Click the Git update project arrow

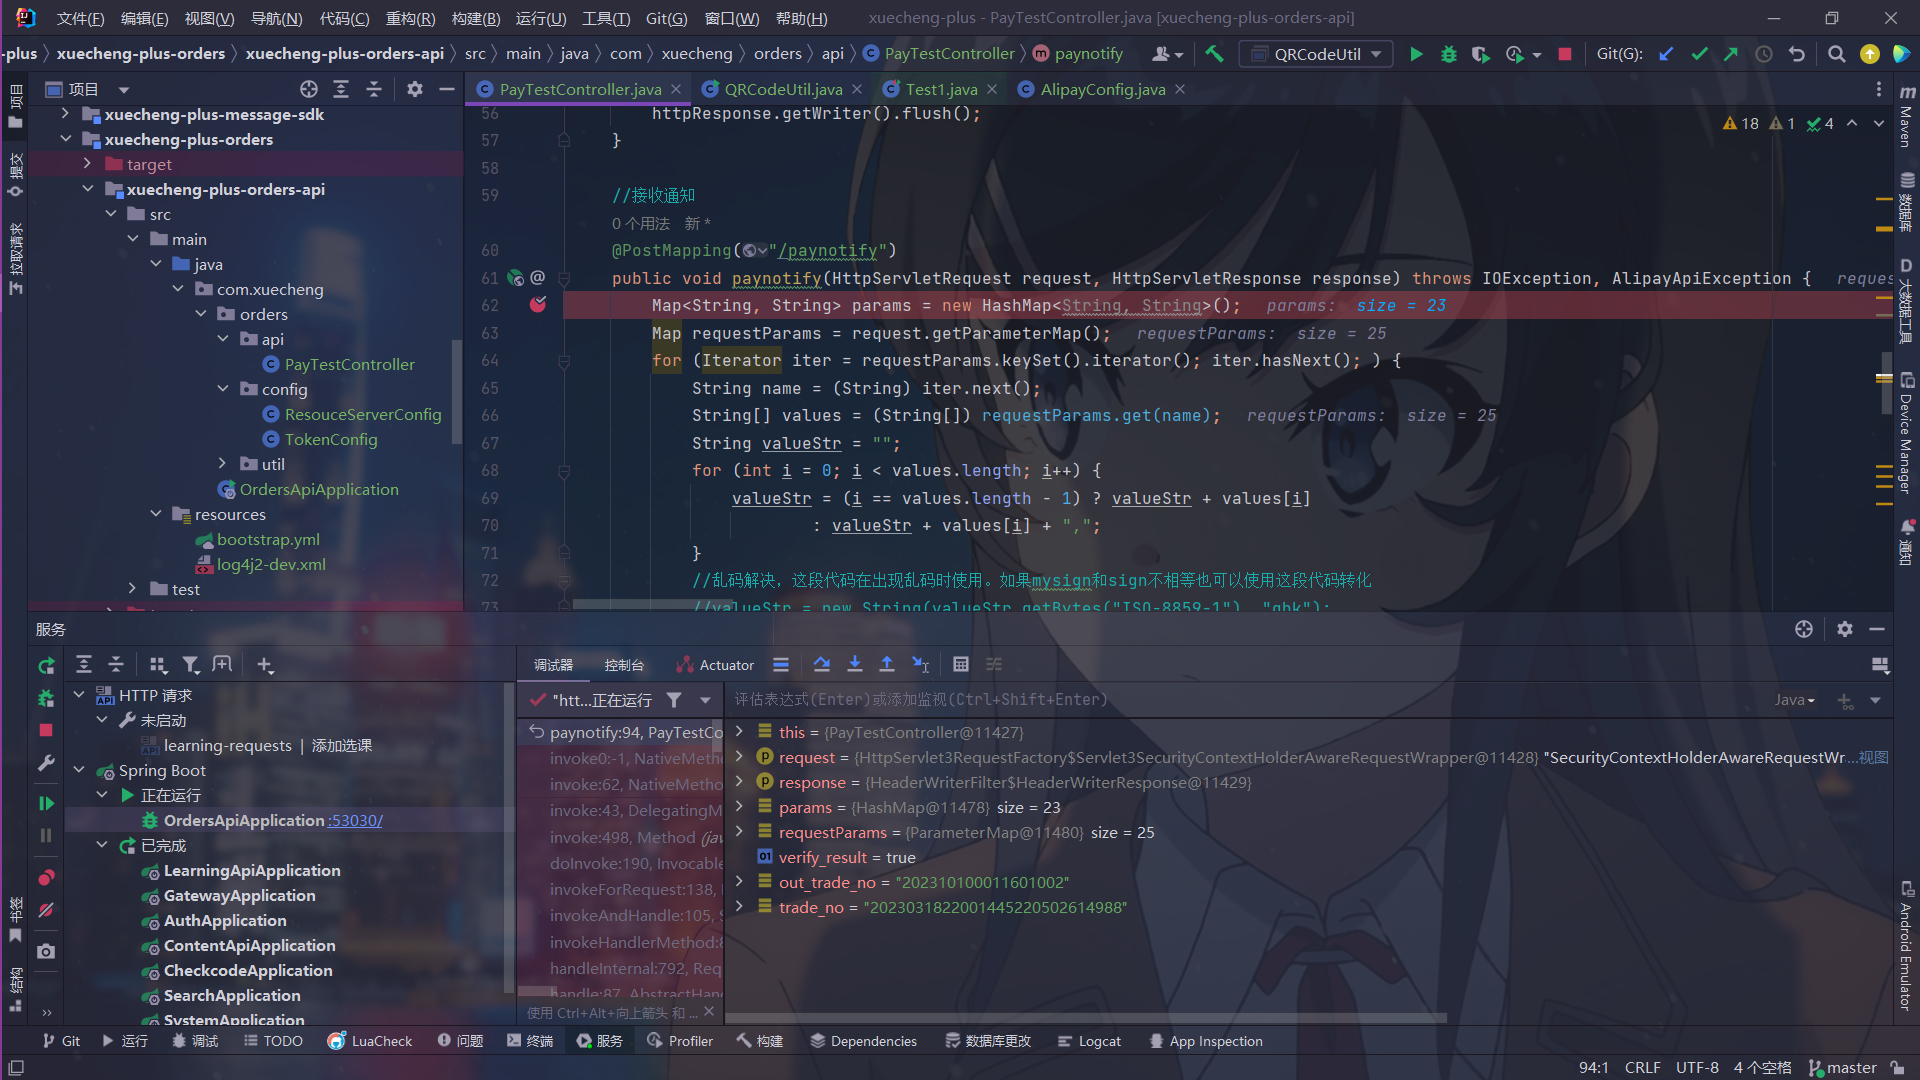click(x=1666, y=54)
